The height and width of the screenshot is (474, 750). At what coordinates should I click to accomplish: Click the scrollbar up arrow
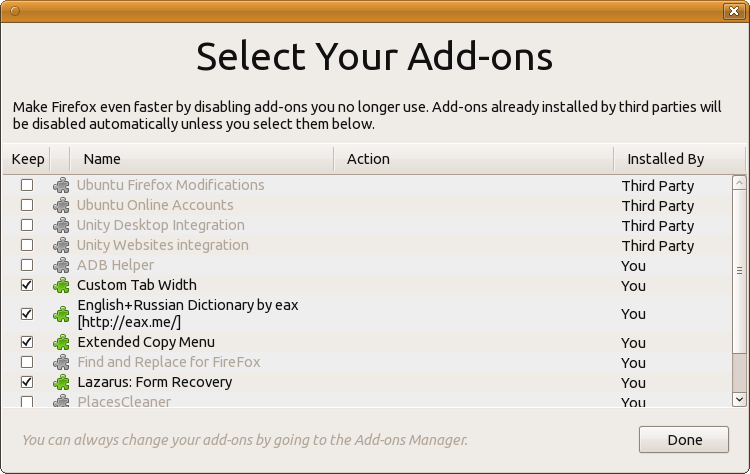pyautogui.click(x=739, y=183)
